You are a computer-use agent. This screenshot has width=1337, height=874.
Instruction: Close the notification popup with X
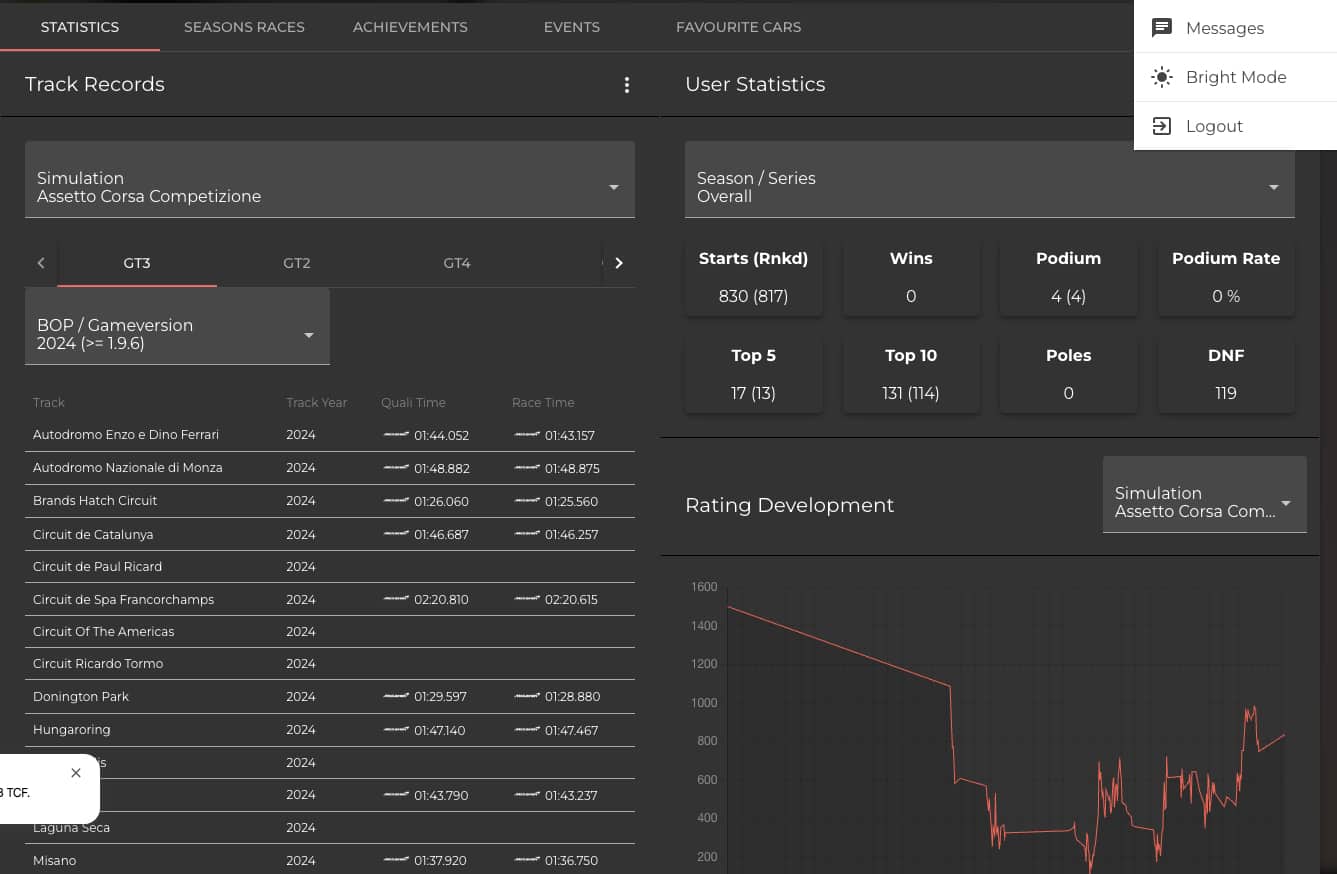(76, 773)
